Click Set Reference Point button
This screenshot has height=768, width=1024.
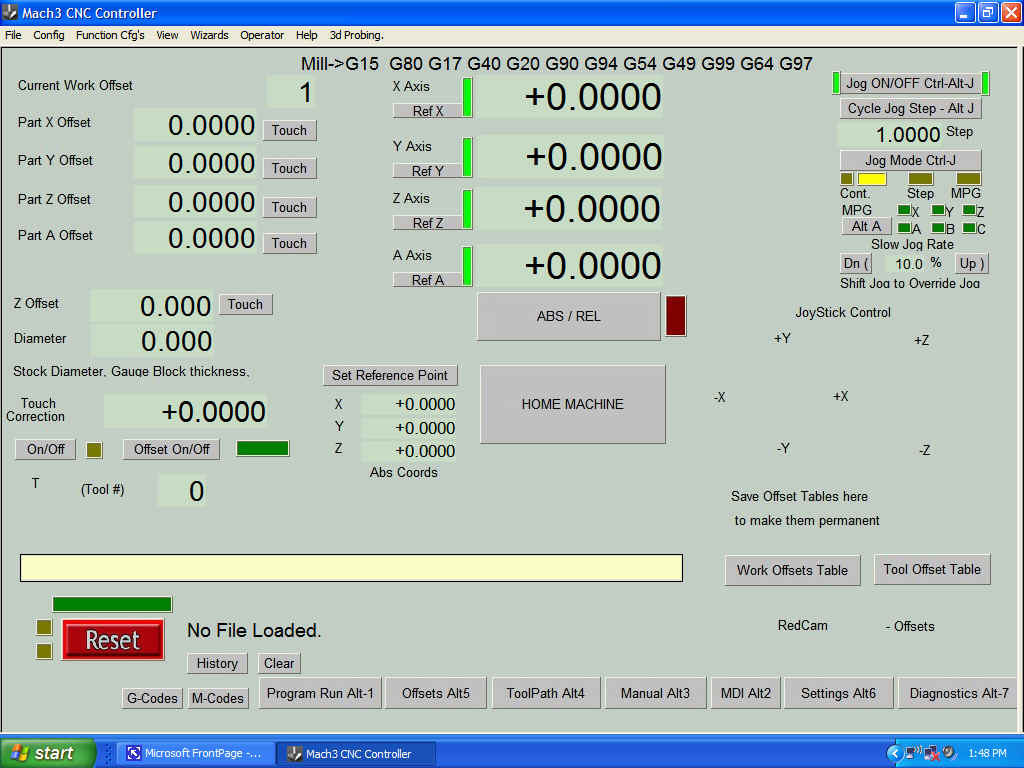pos(390,375)
